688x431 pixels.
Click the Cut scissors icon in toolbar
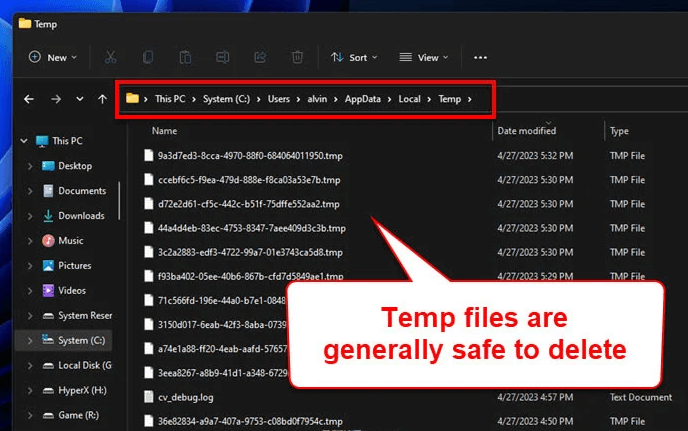111,58
